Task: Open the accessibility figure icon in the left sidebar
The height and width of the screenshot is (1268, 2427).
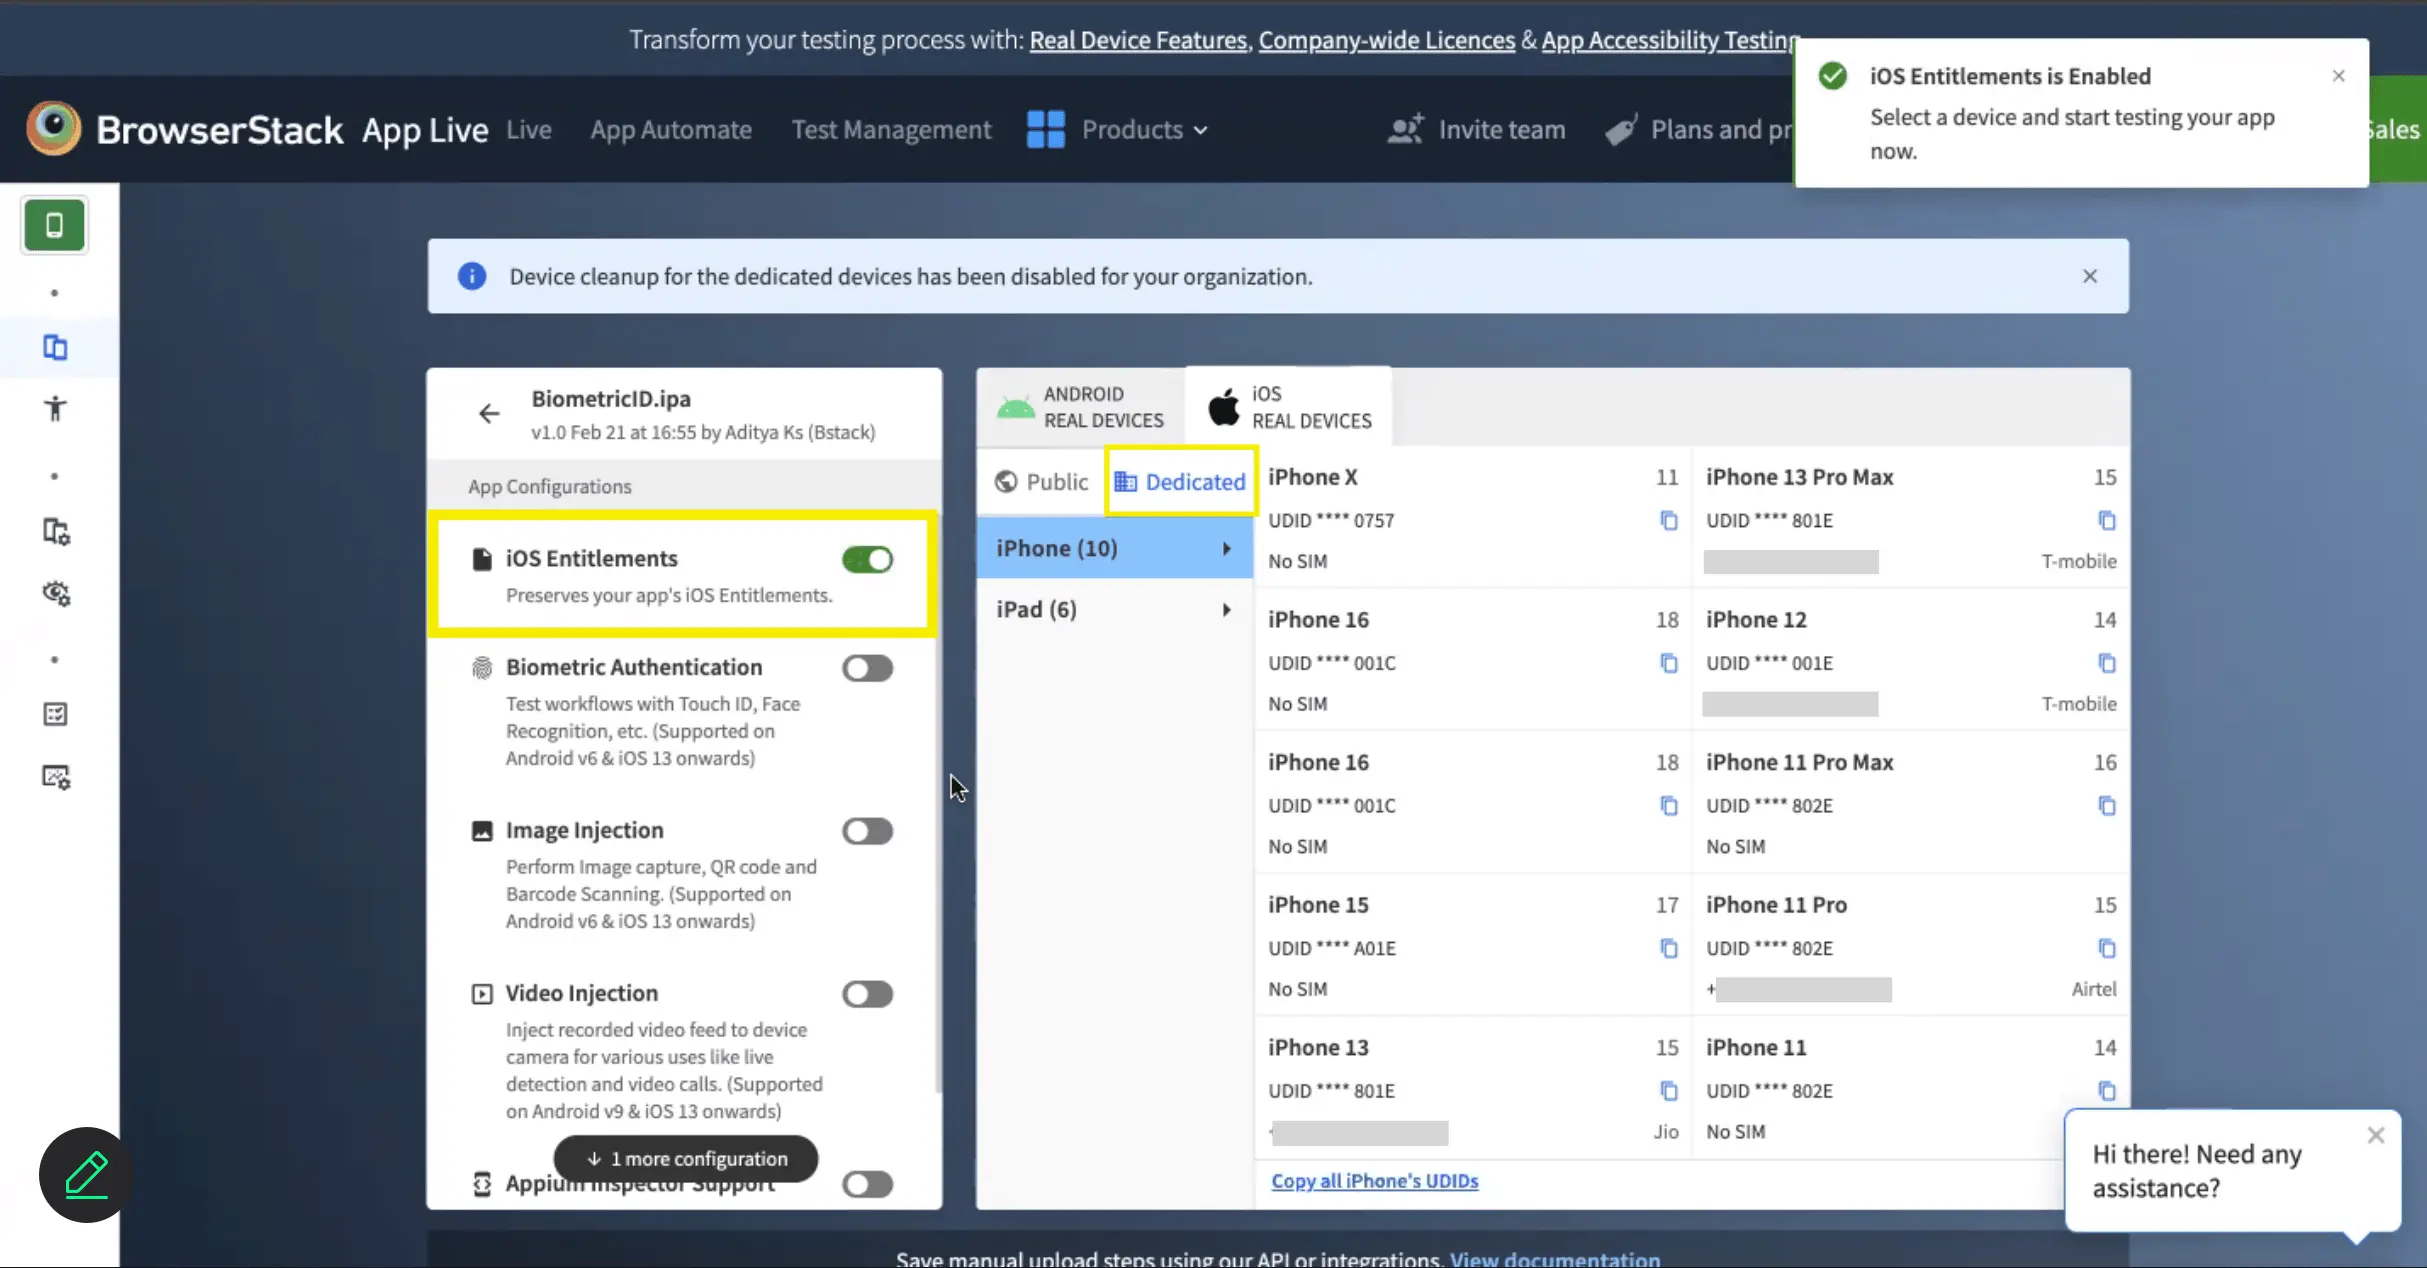Action: tap(55, 408)
